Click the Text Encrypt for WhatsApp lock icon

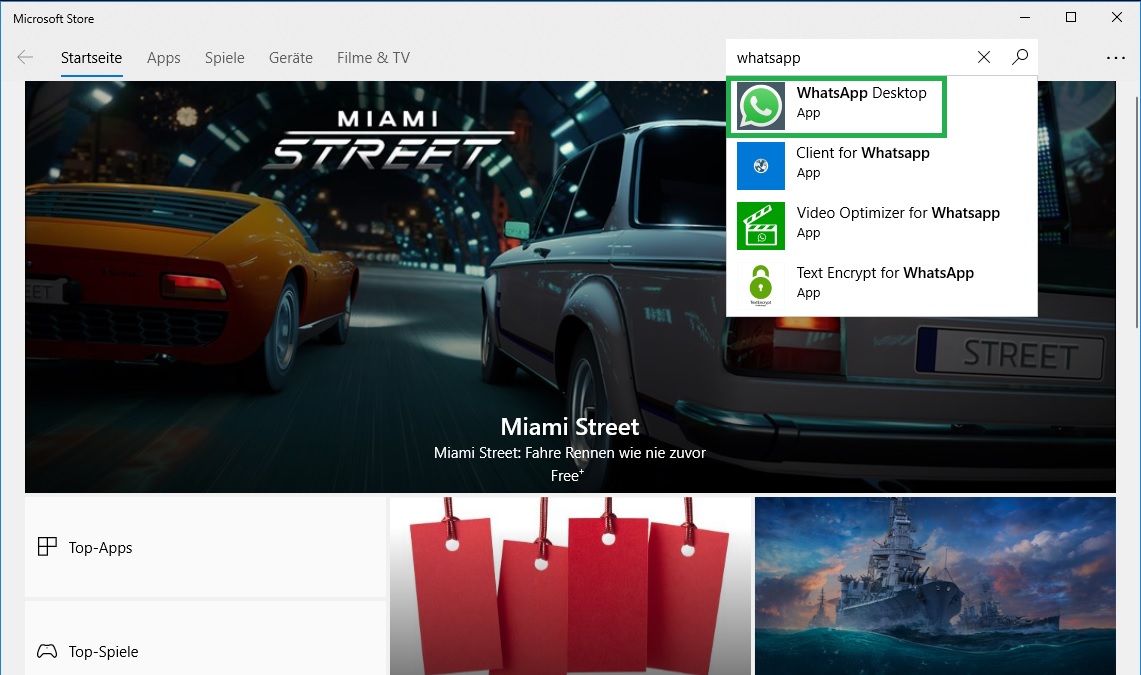click(x=760, y=286)
